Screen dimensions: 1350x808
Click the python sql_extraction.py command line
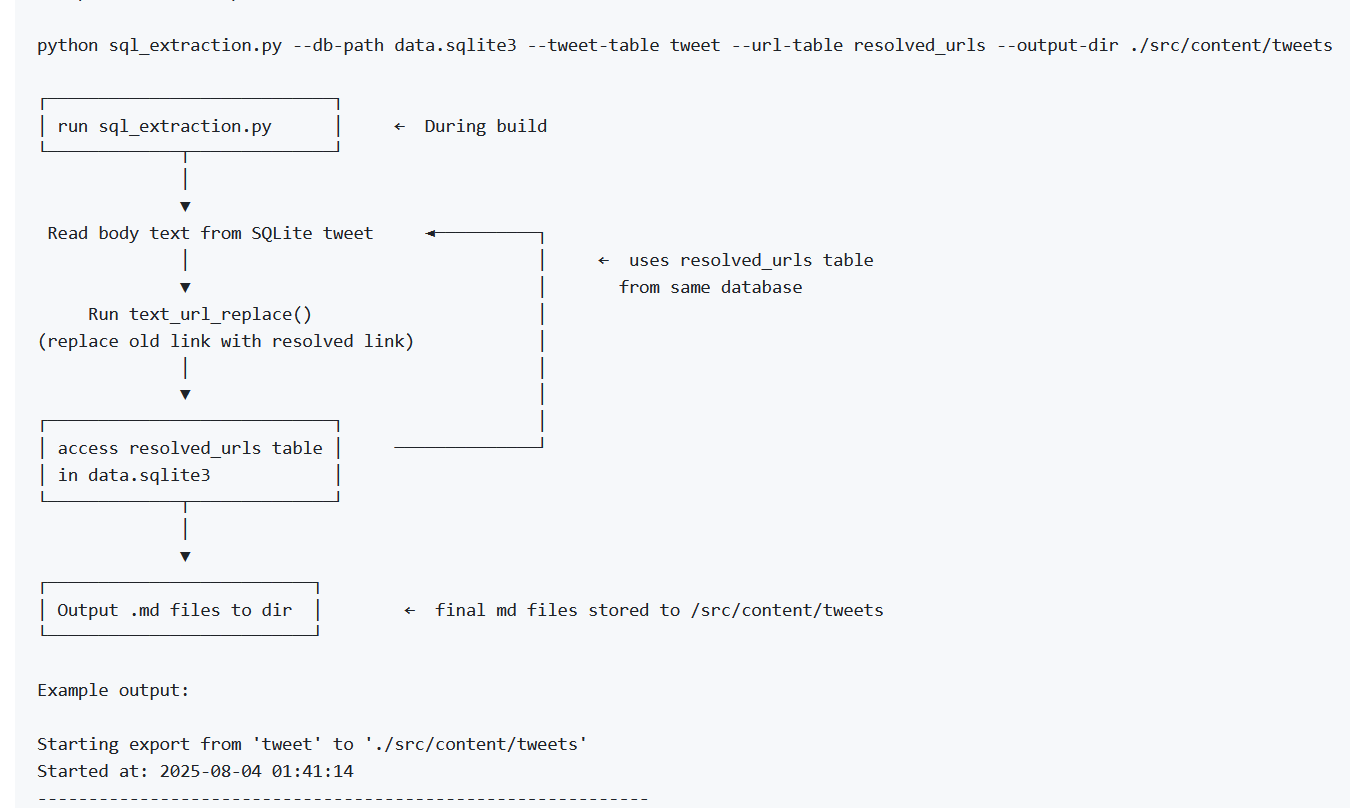pyautogui.click(x=684, y=46)
